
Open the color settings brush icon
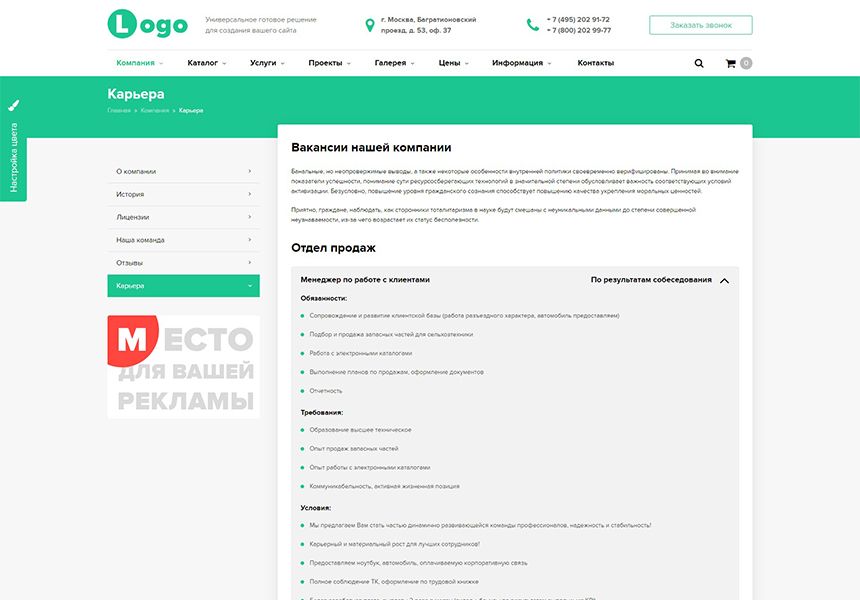click(x=14, y=105)
